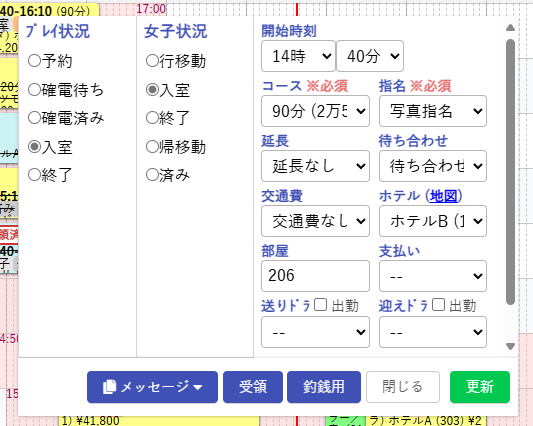
Task: Open the 支払い dropdown
Action: click(x=433, y=276)
